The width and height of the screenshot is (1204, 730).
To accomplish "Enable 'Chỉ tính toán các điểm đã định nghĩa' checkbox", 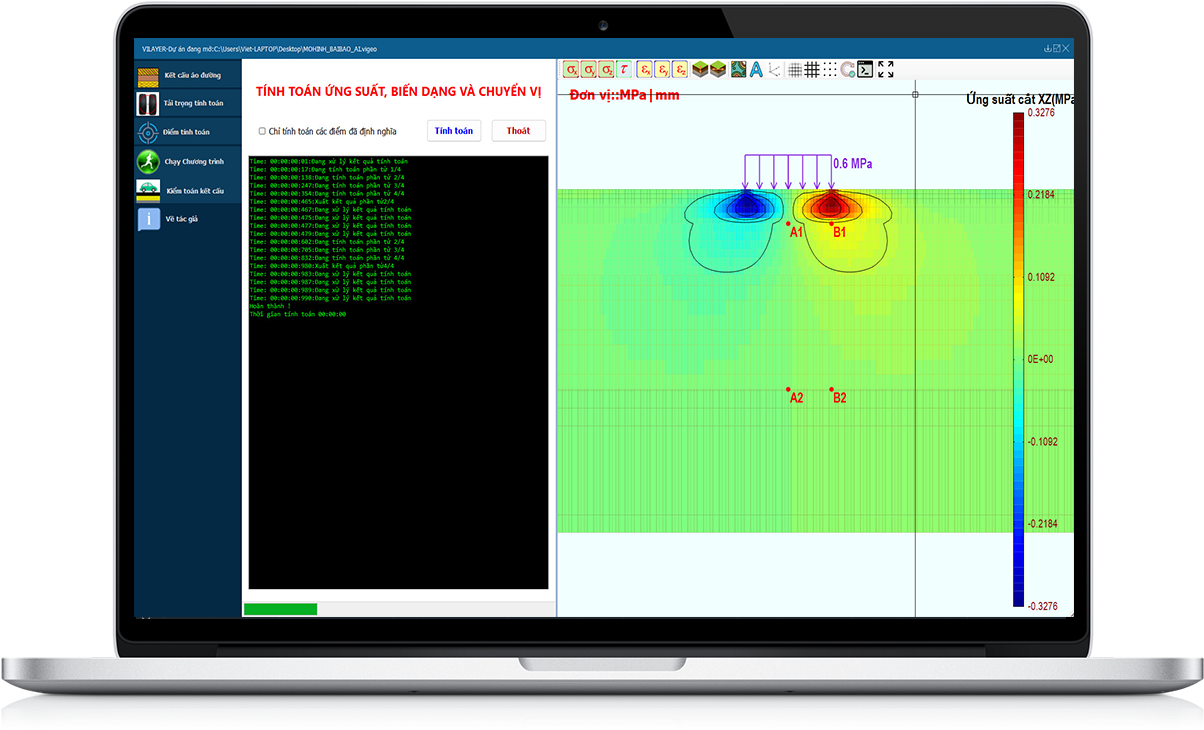I will (x=262, y=131).
